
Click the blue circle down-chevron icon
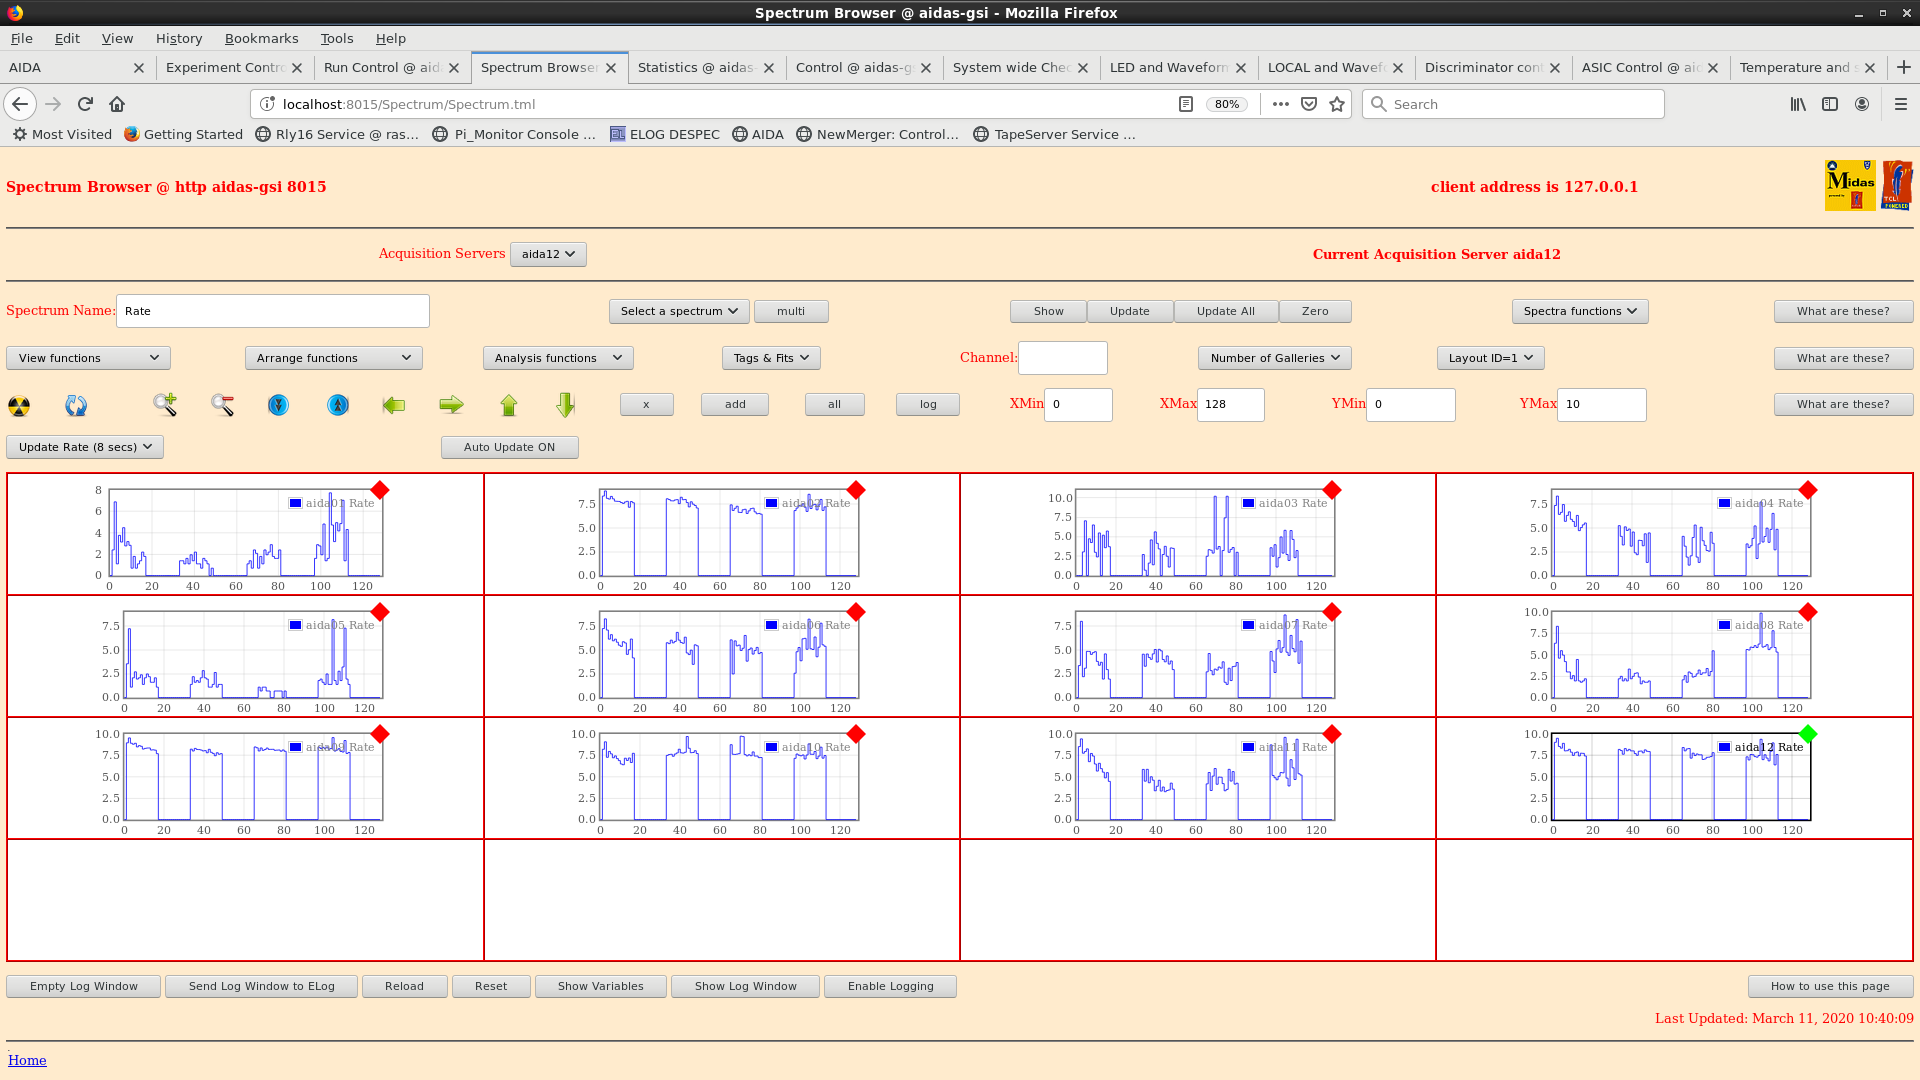pyautogui.click(x=278, y=405)
